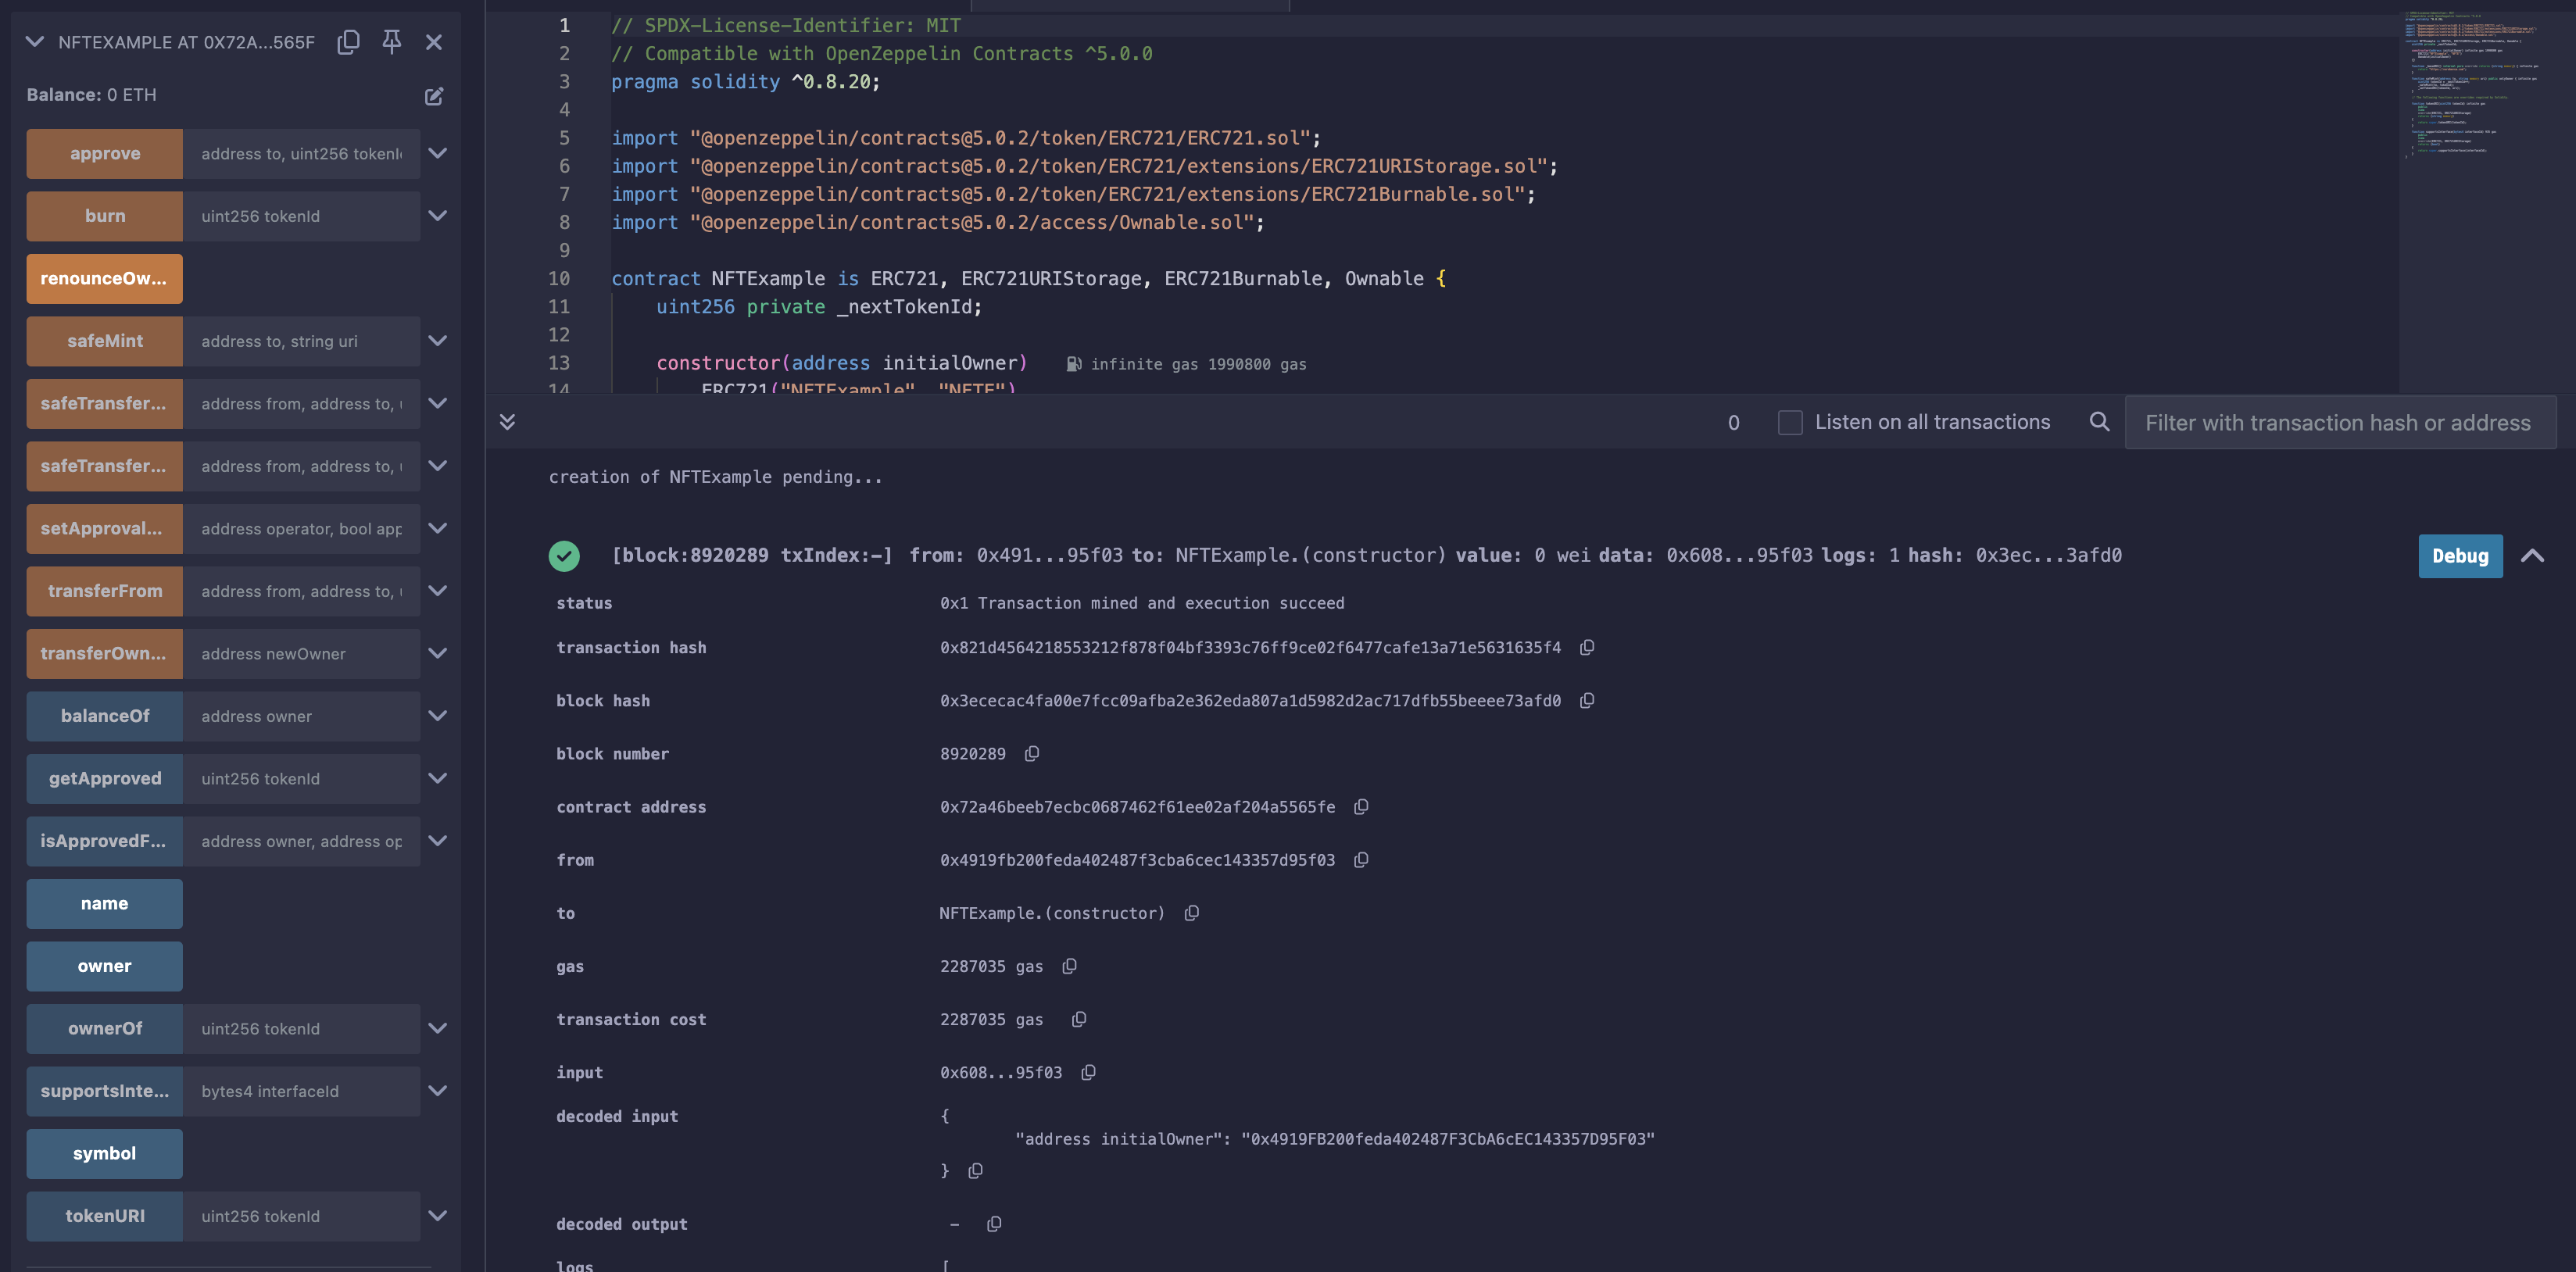Copy the transaction hash value
This screenshot has height=1272, width=2576.
tap(1587, 648)
